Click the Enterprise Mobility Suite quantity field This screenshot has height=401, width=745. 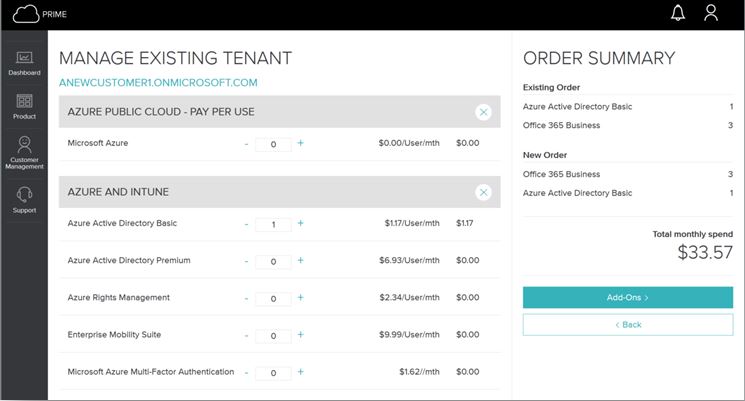click(x=273, y=336)
